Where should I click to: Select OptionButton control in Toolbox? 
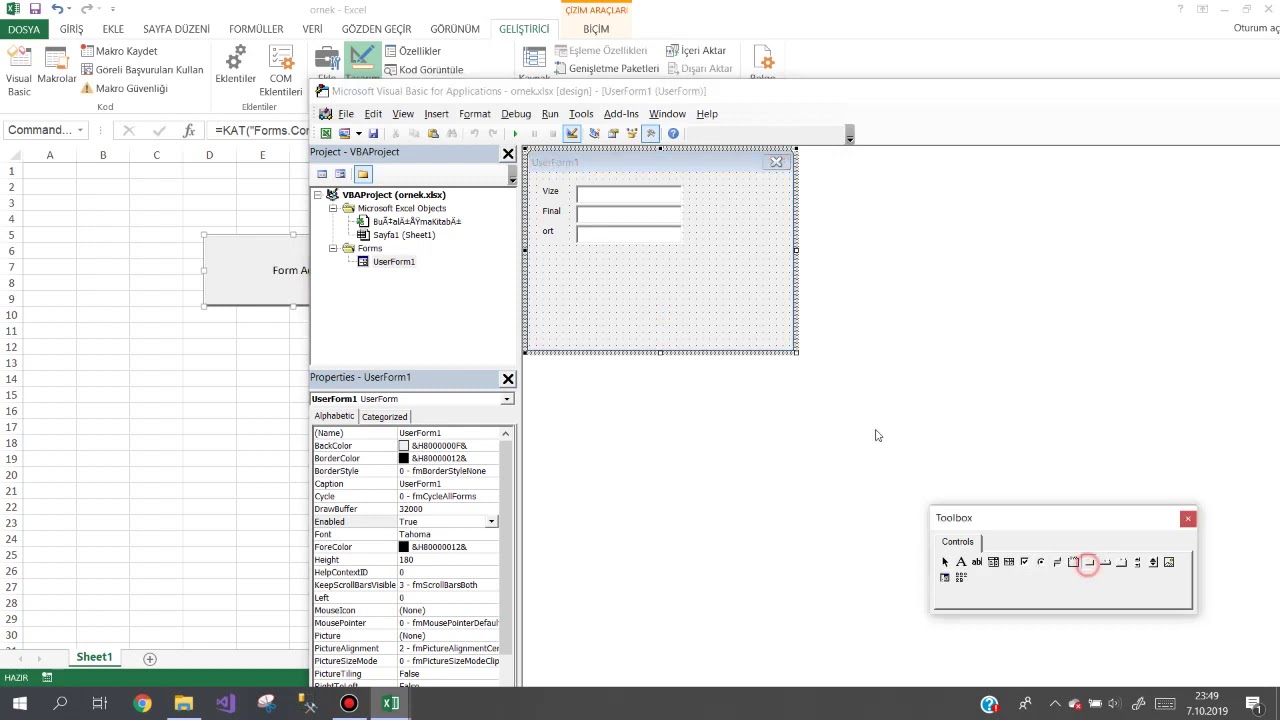click(x=1041, y=562)
